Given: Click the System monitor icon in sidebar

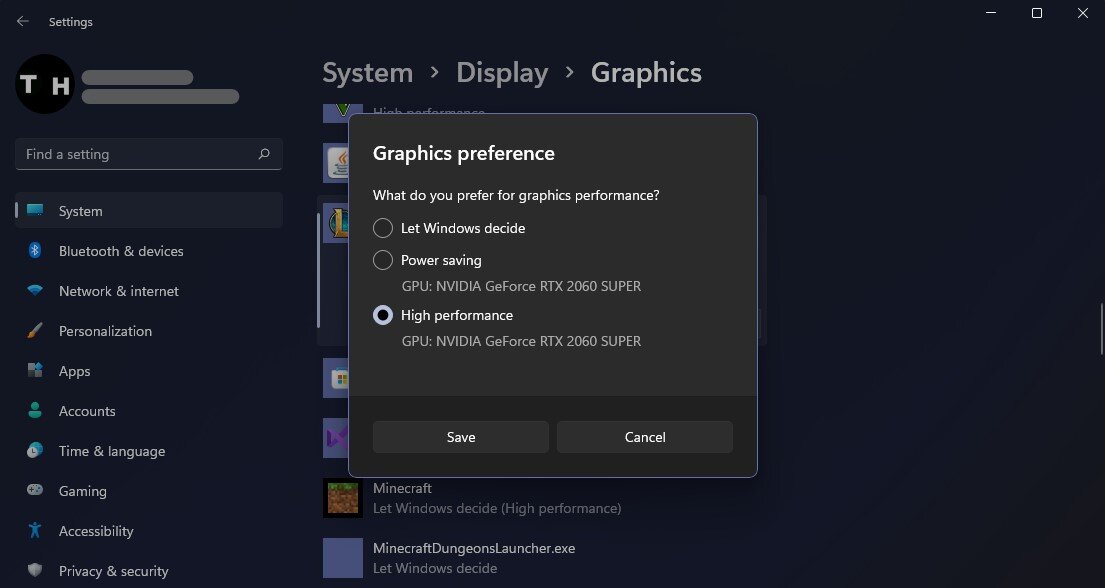Looking at the screenshot, I should pos(35,209).
